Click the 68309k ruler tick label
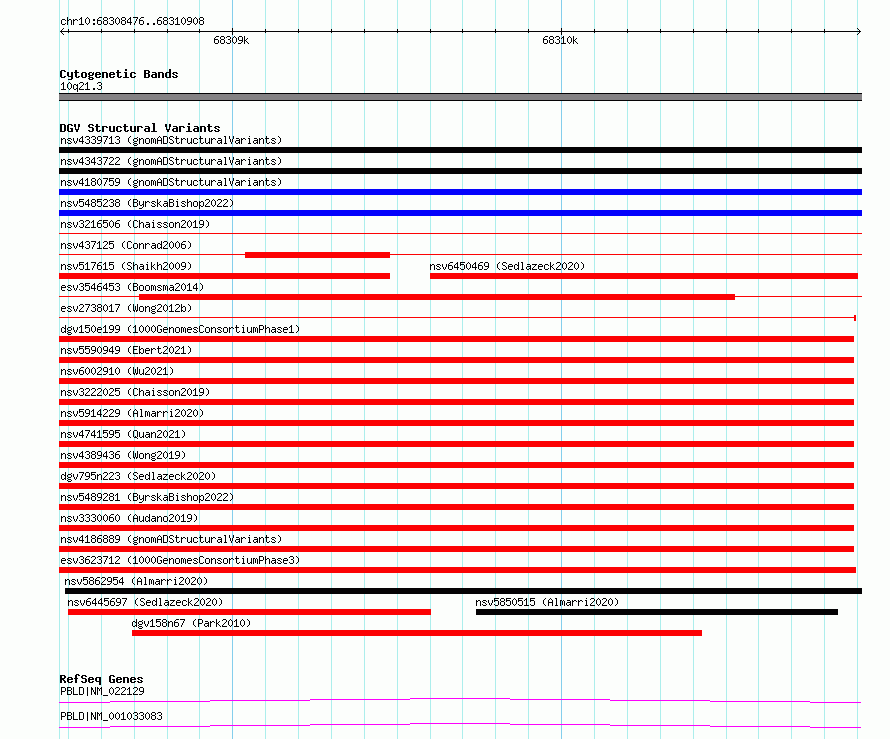 coord(231,40)
